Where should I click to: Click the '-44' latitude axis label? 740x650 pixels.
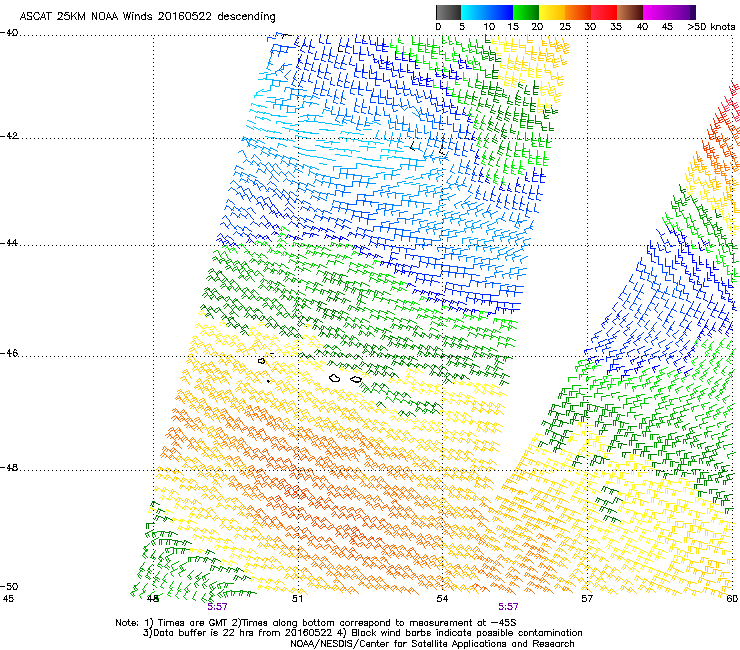9,243
